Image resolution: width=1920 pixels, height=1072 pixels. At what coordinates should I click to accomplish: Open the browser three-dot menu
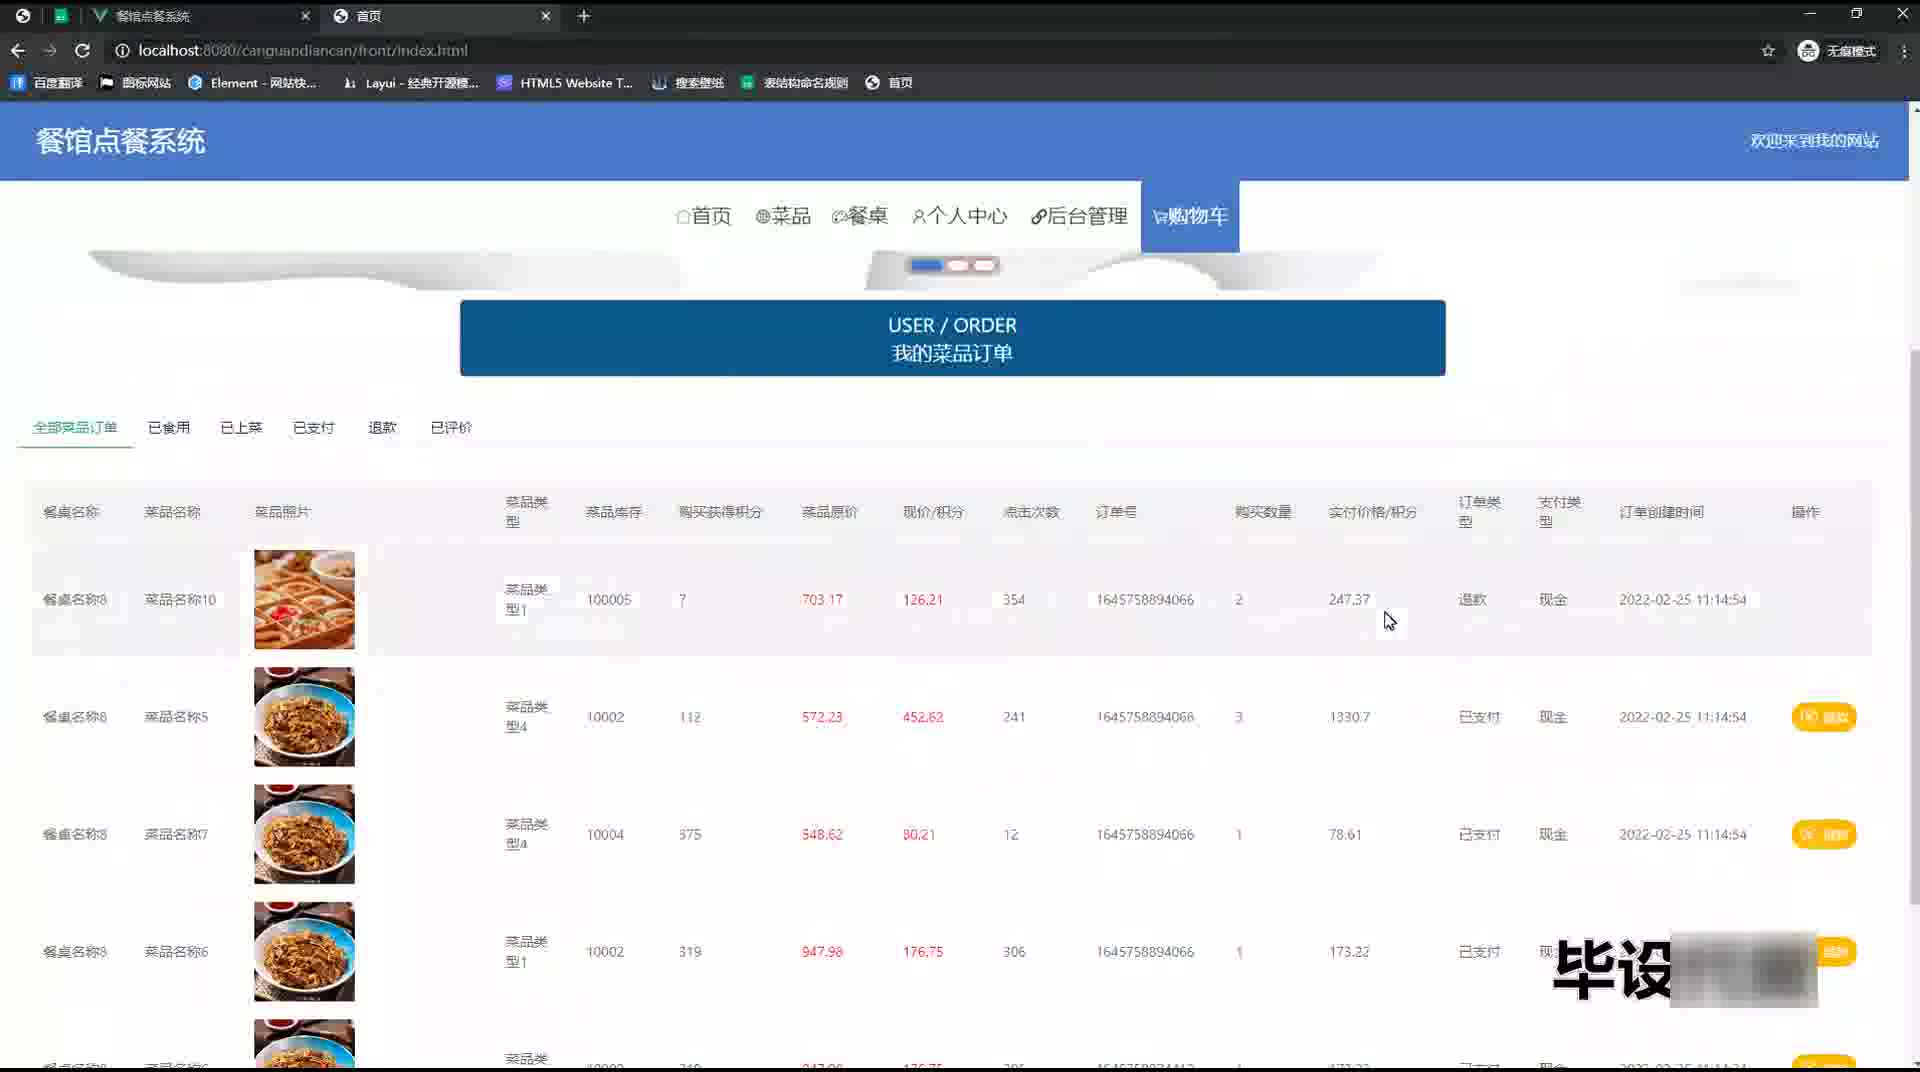pyautogui.click(x=1903, y=50)
